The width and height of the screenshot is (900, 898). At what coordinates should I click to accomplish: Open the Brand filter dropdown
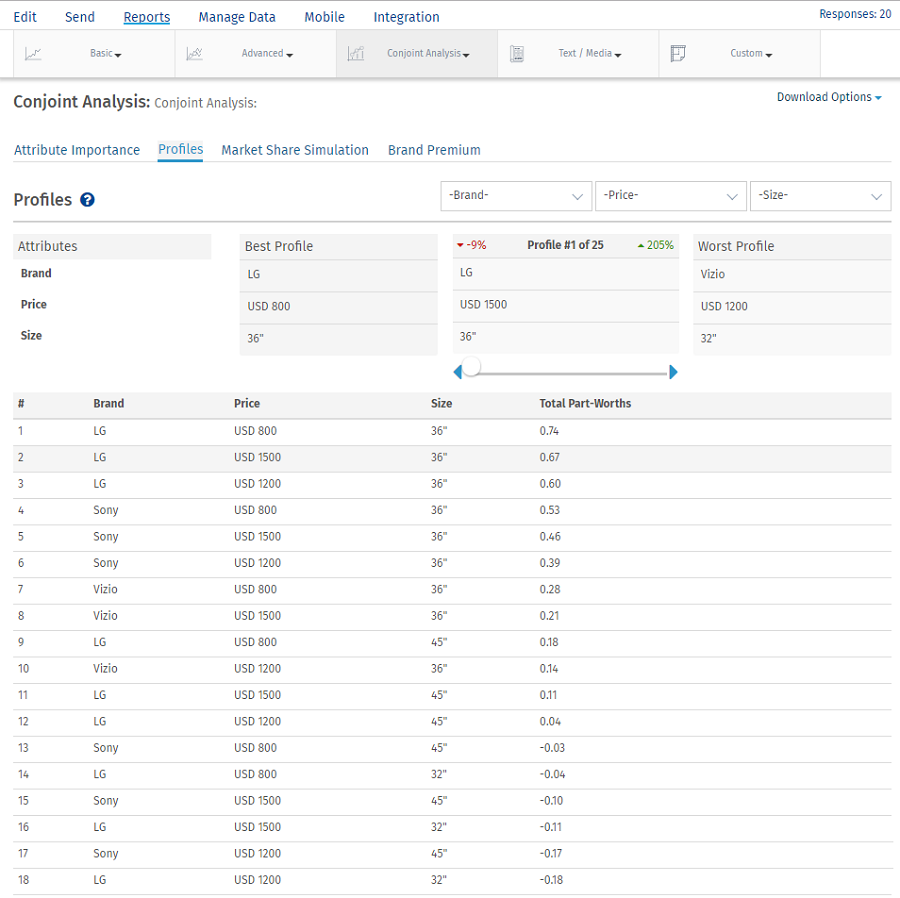(516, 196)
